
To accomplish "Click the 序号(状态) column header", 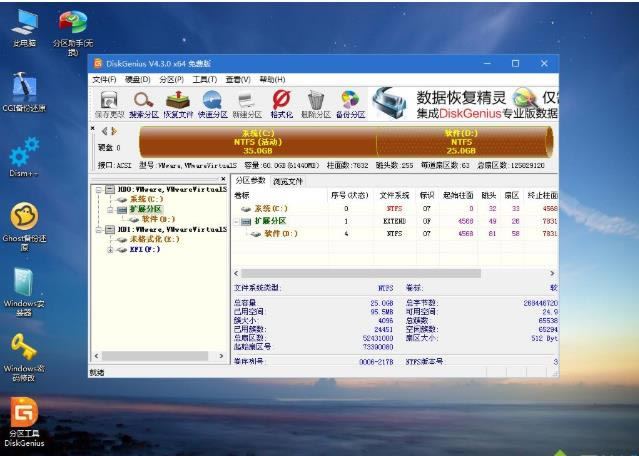I will tap(350, 196).
